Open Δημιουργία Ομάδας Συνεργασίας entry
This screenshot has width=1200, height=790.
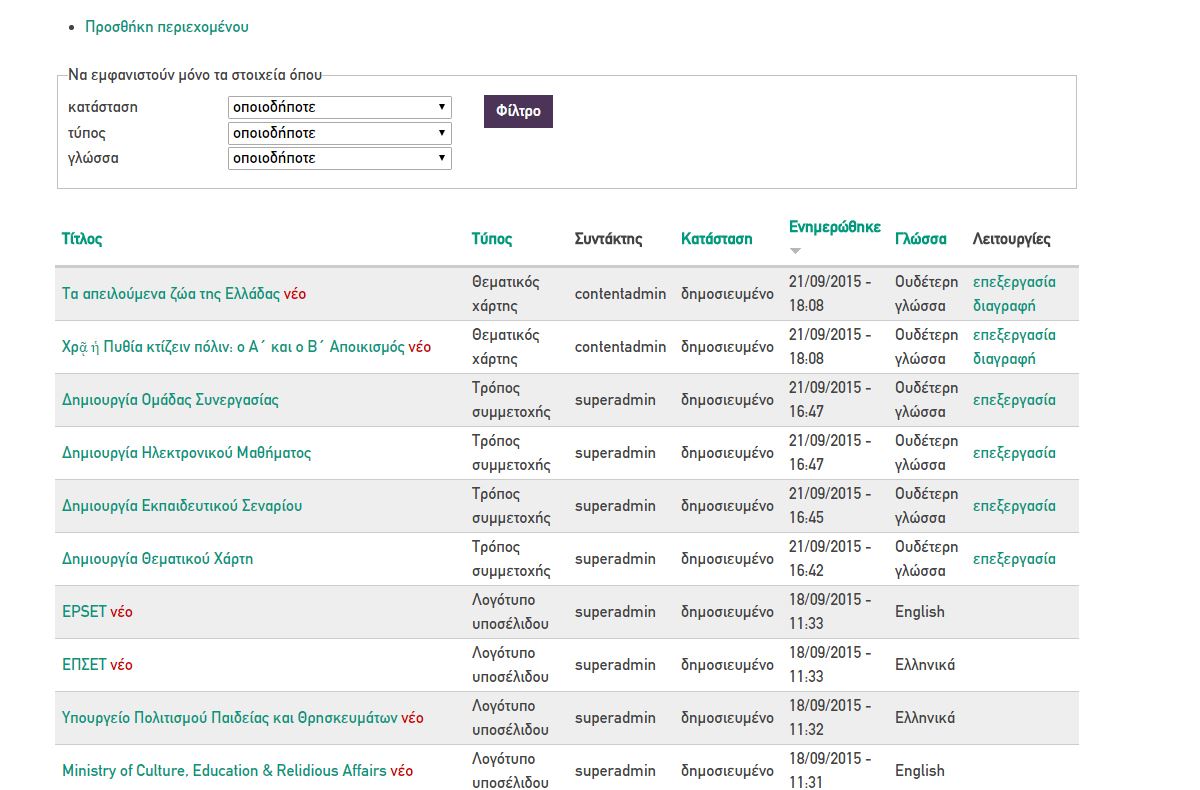point(170,400)
